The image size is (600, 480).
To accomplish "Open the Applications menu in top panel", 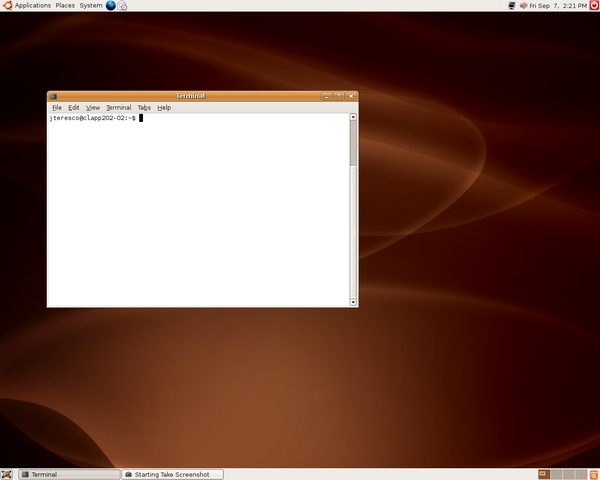I will pyautogui.click(x=33, y=5).
